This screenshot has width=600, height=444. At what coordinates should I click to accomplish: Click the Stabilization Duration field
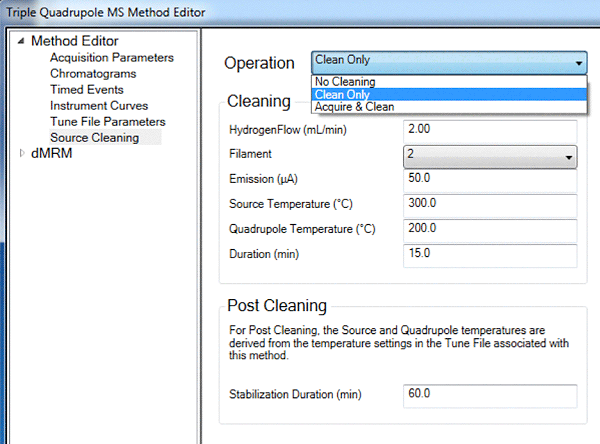(x=490, y=395)
